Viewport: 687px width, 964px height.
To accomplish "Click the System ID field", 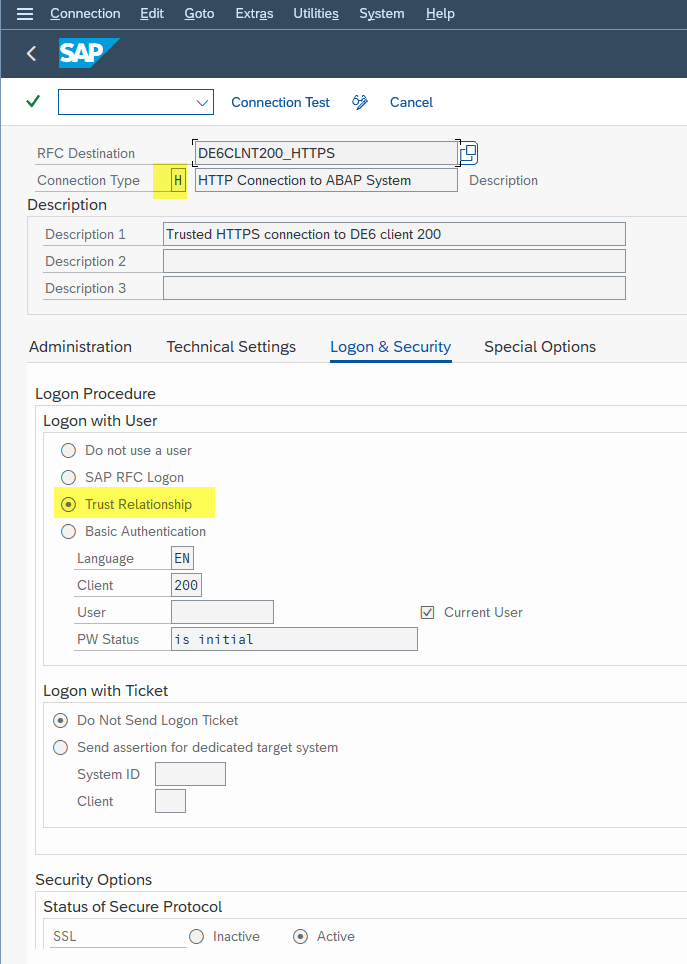I will pyautogui.click(x=190, y=774).
